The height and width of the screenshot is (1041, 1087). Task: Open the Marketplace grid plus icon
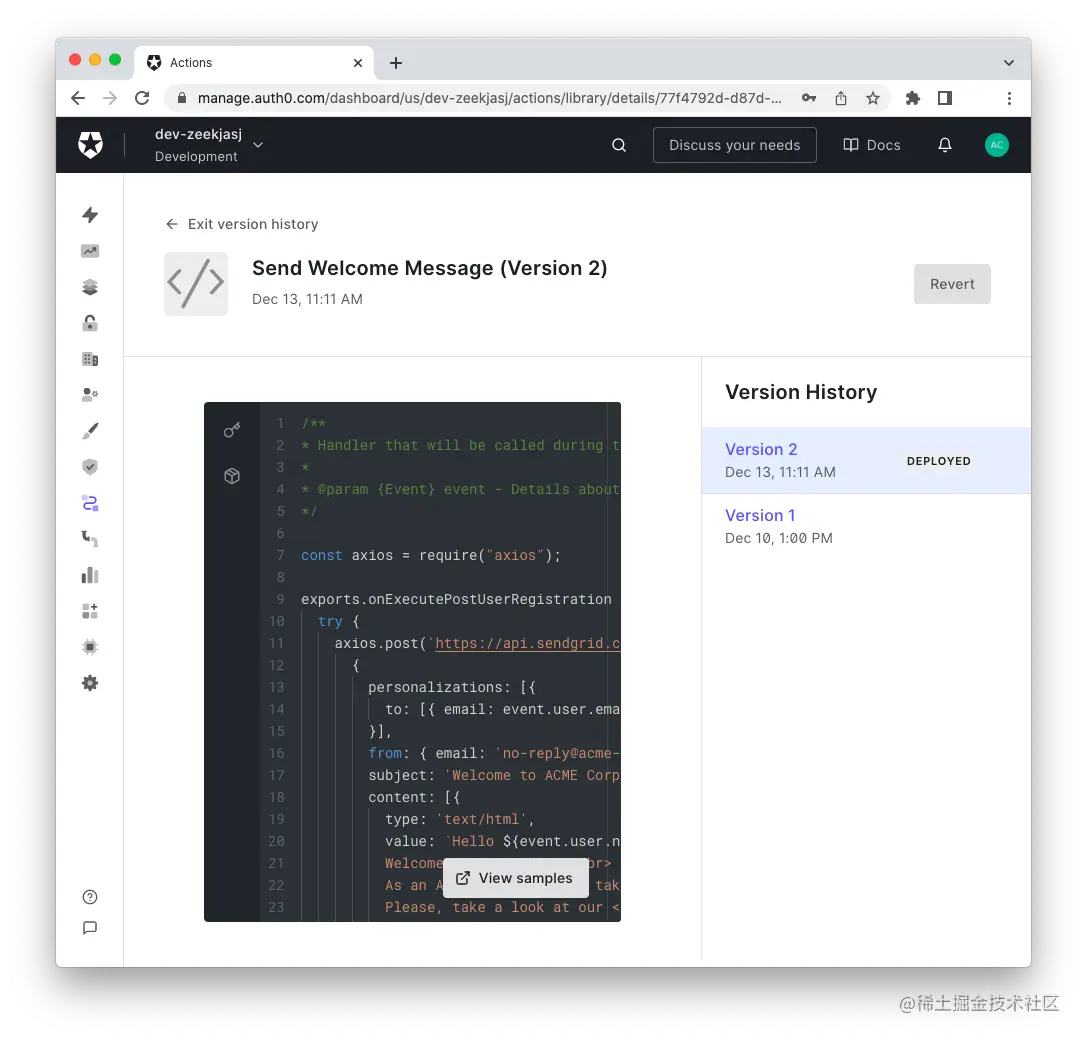[x=90, y=611]
